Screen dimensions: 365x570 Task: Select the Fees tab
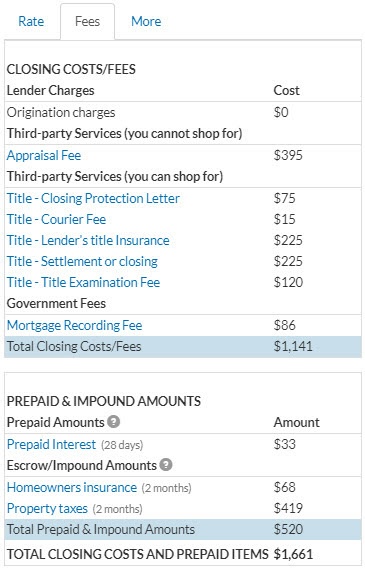[87, 21]
